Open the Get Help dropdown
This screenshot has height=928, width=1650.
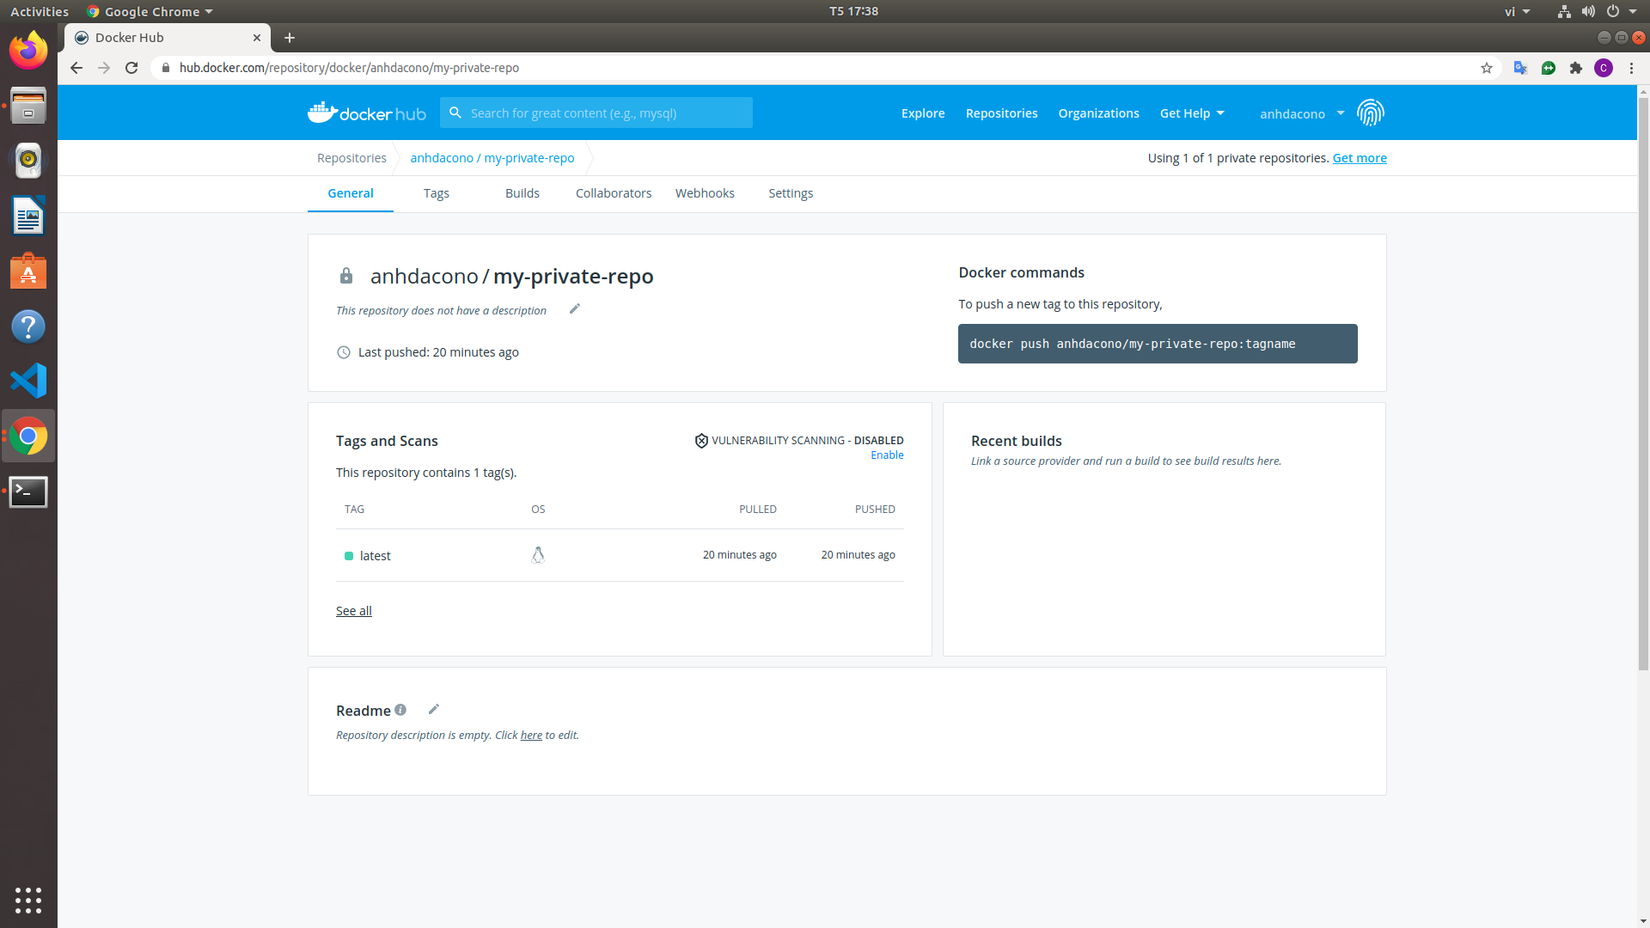tap(1192, 113)
